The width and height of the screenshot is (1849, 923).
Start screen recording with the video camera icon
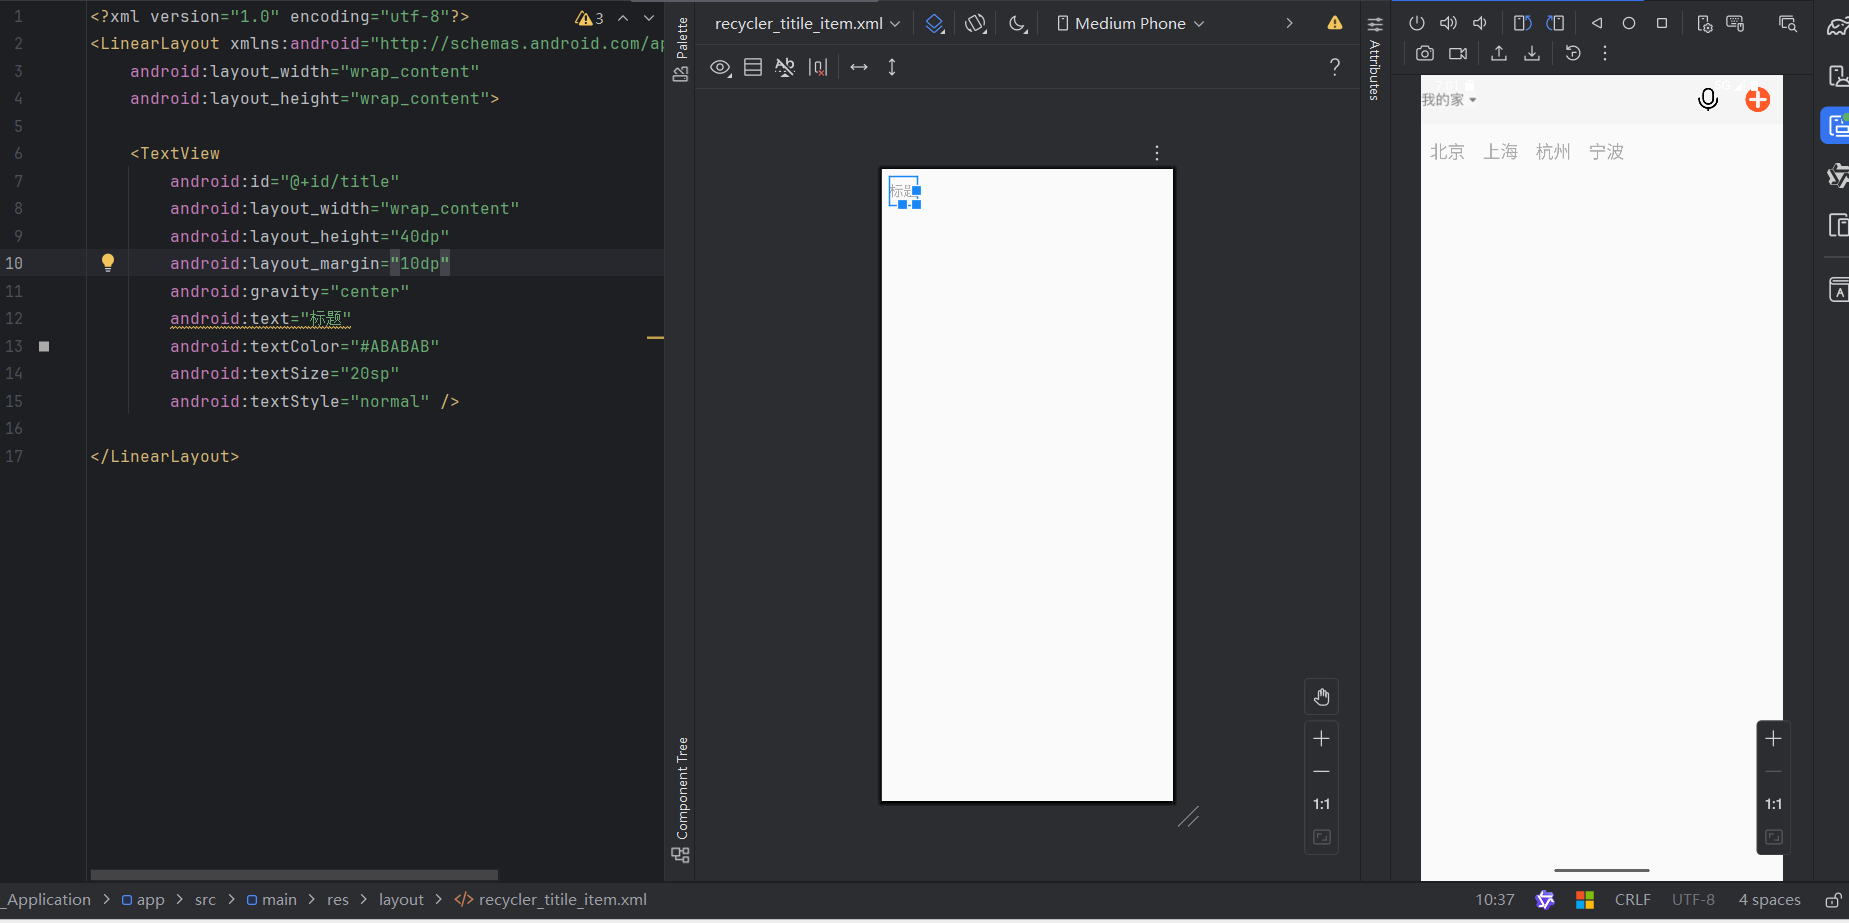click(1458, 54)
